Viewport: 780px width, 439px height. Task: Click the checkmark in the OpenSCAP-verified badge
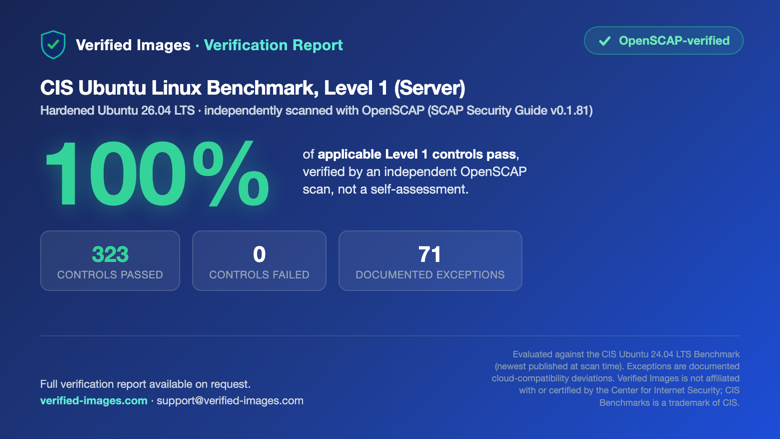[x=604, y=41]
